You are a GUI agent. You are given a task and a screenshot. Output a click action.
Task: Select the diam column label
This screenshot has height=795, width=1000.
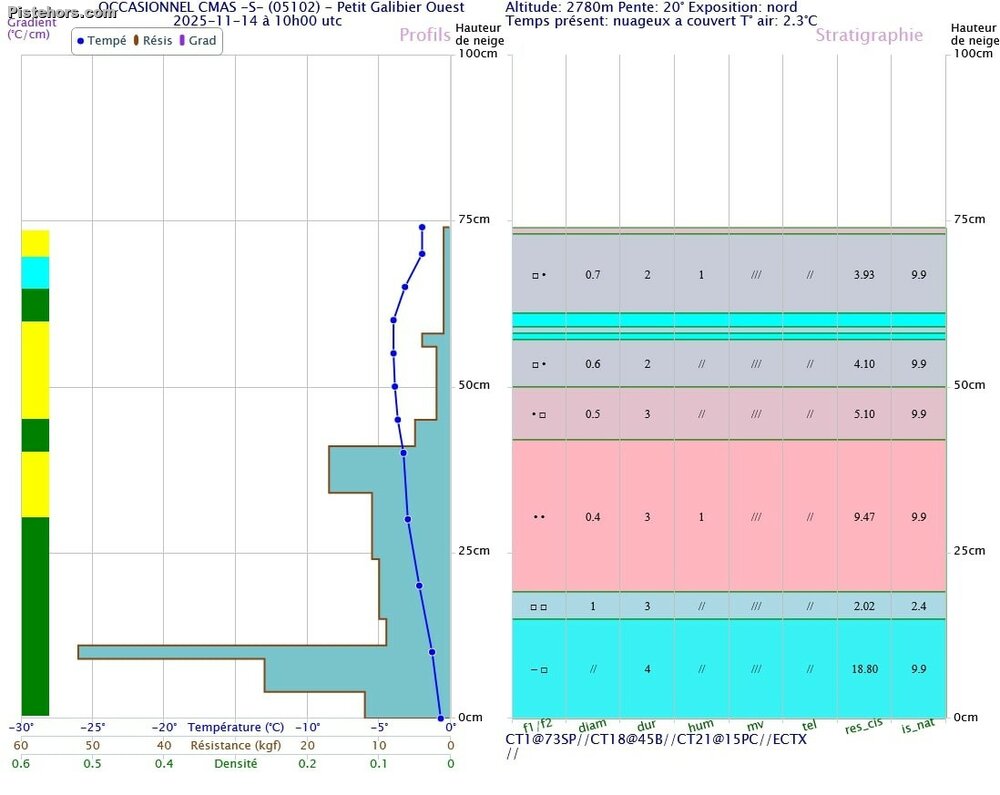tap(593, 727)
